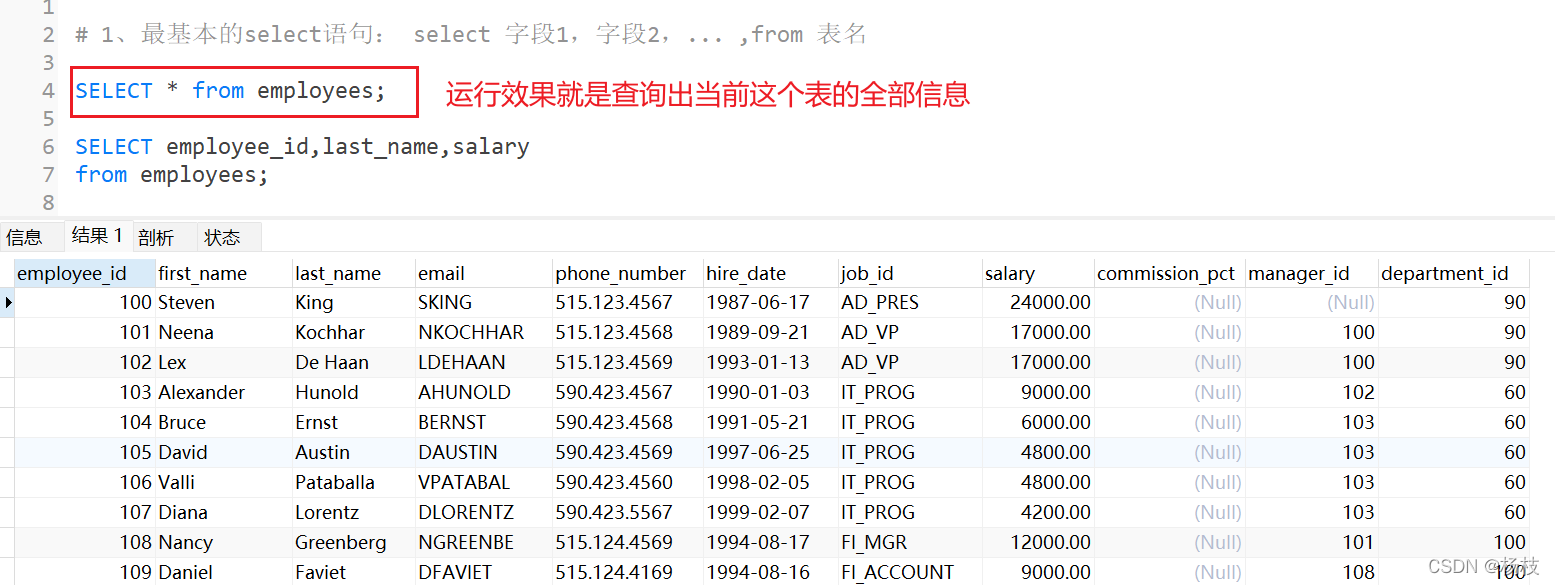Select the (Null) manager_id cell in Steven's row

point(1312,302)
